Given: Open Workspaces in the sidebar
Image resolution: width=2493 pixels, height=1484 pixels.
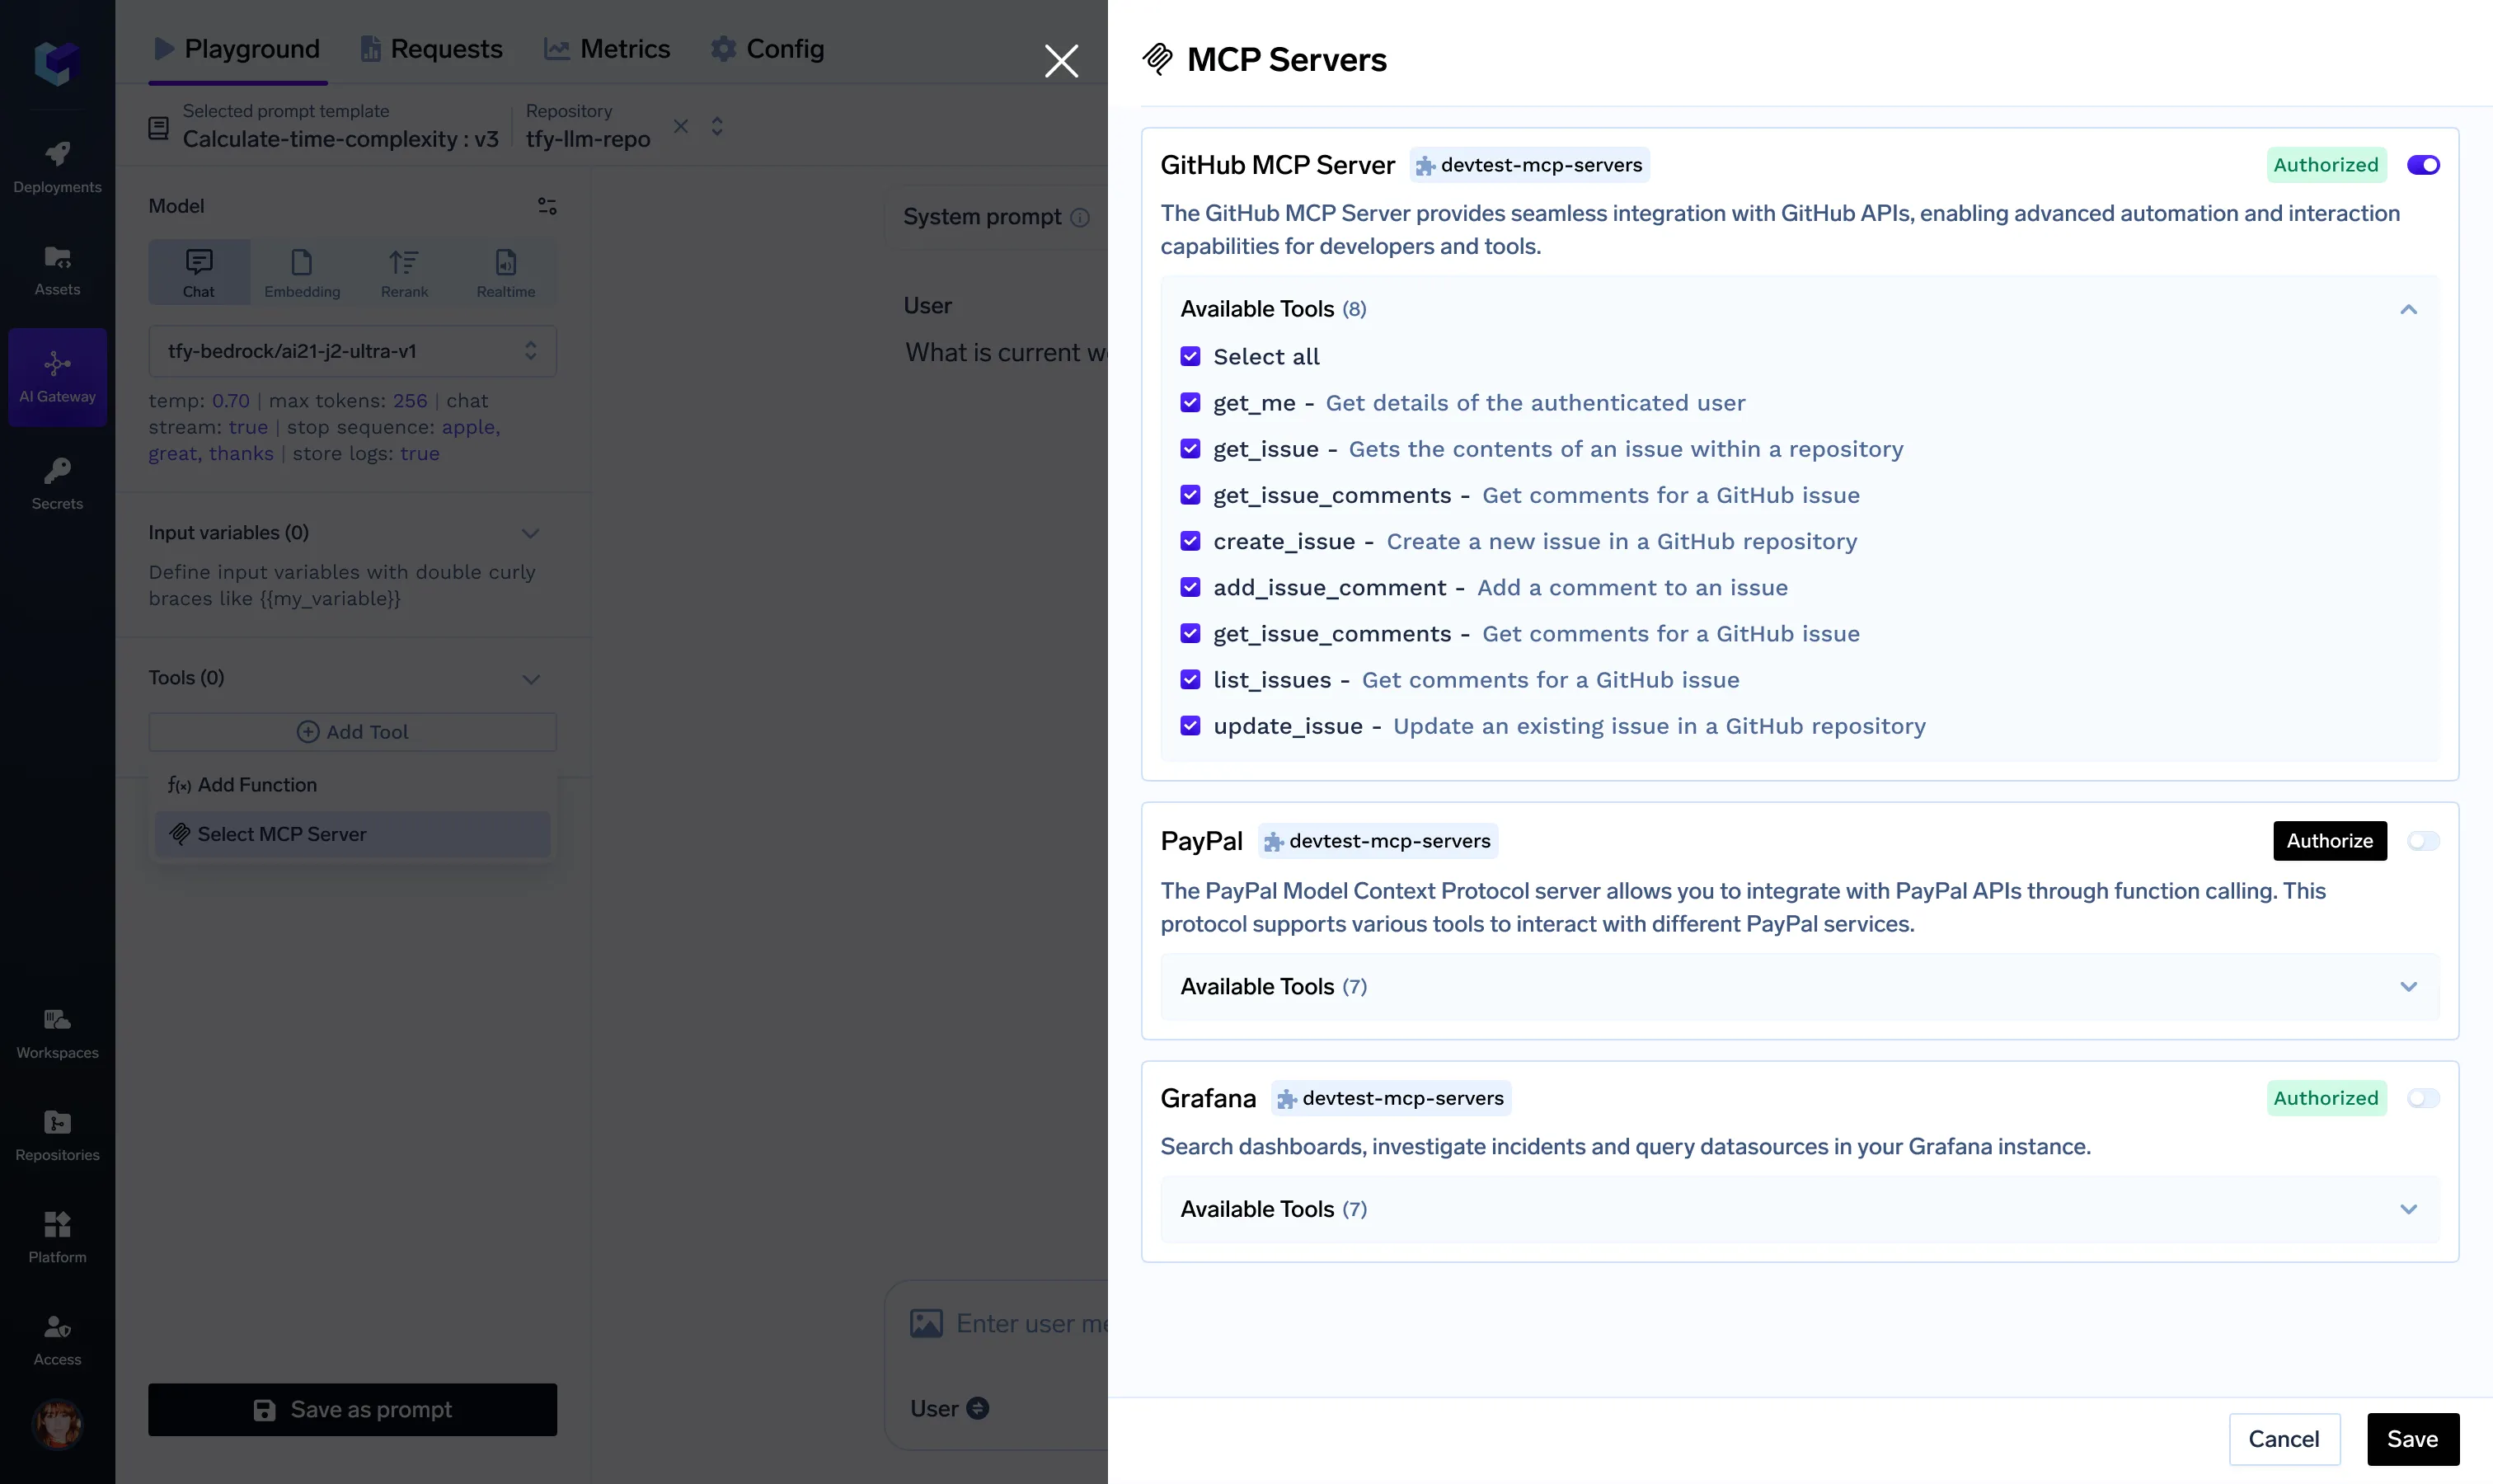Looking at the screenshot, I should click(x=57, y=1032).
